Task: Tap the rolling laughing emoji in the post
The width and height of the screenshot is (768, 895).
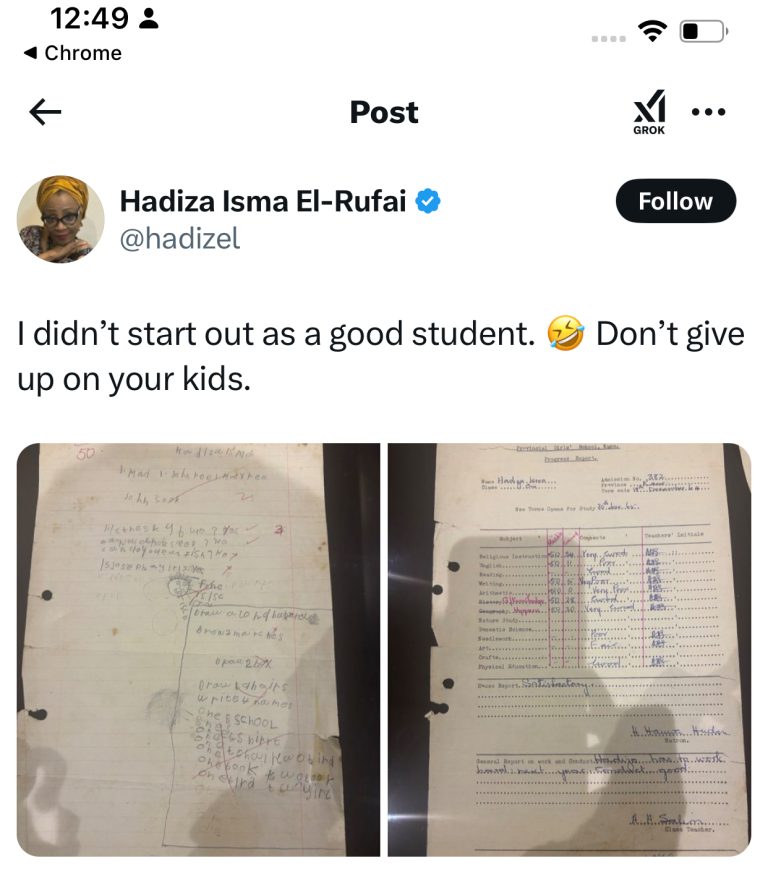Action: (565, 333)
